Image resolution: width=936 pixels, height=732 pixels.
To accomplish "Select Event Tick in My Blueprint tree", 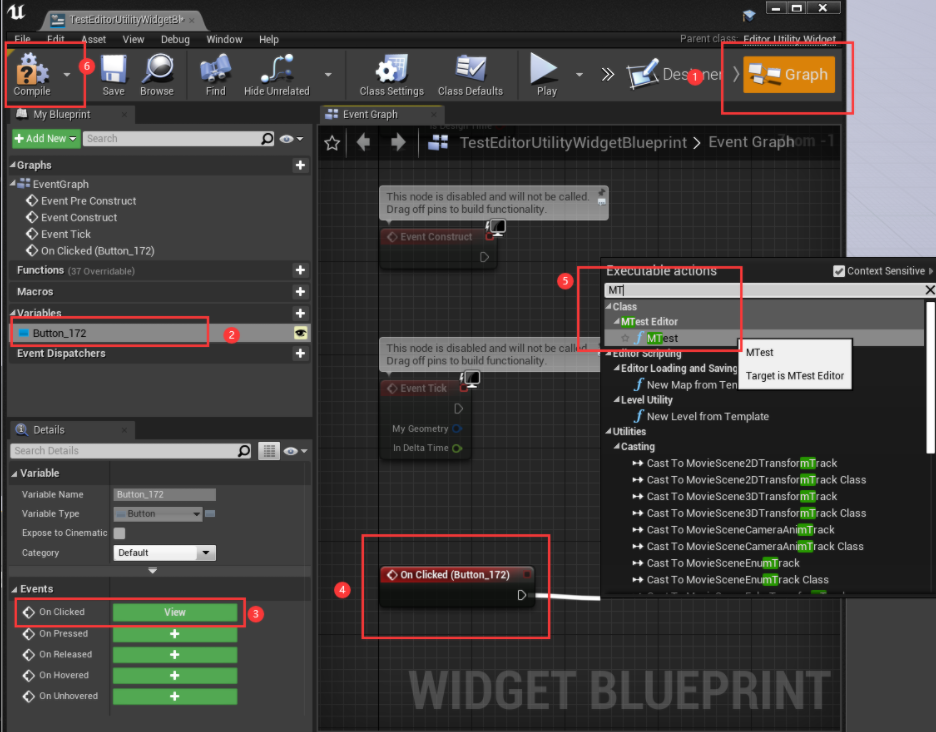I will [x=66, y=234].
